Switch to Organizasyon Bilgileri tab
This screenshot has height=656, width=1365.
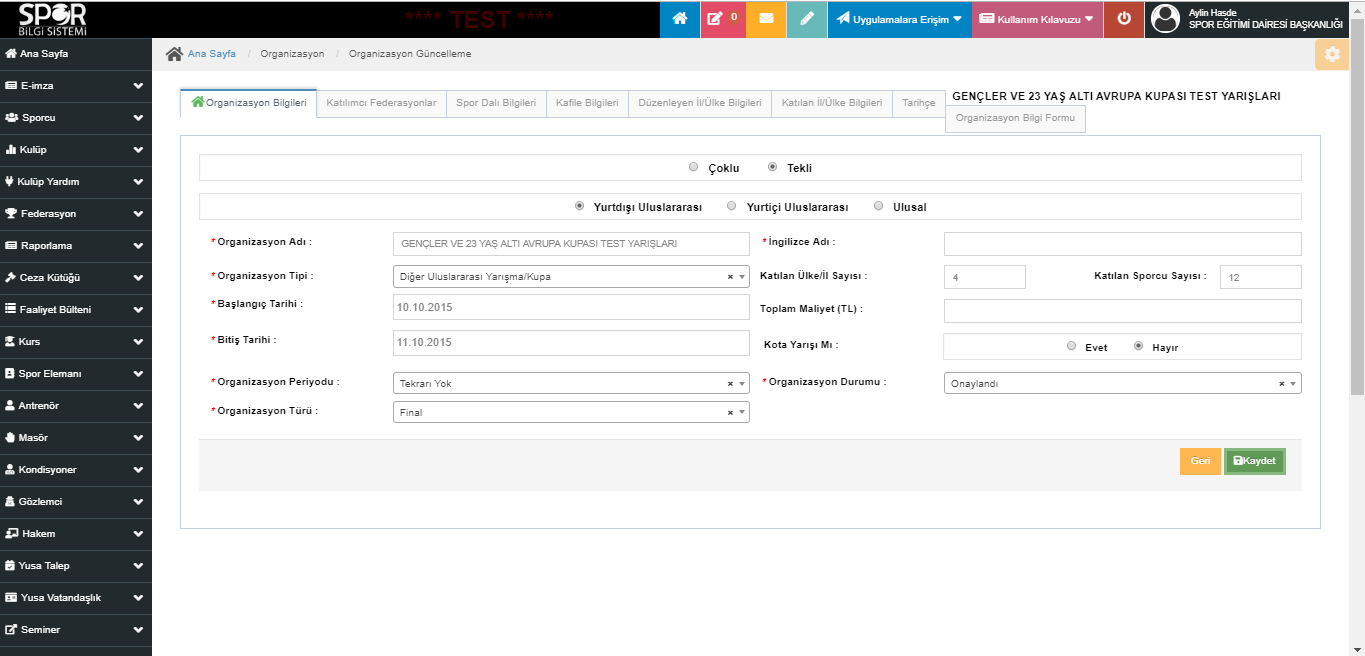tap(248, 103)
